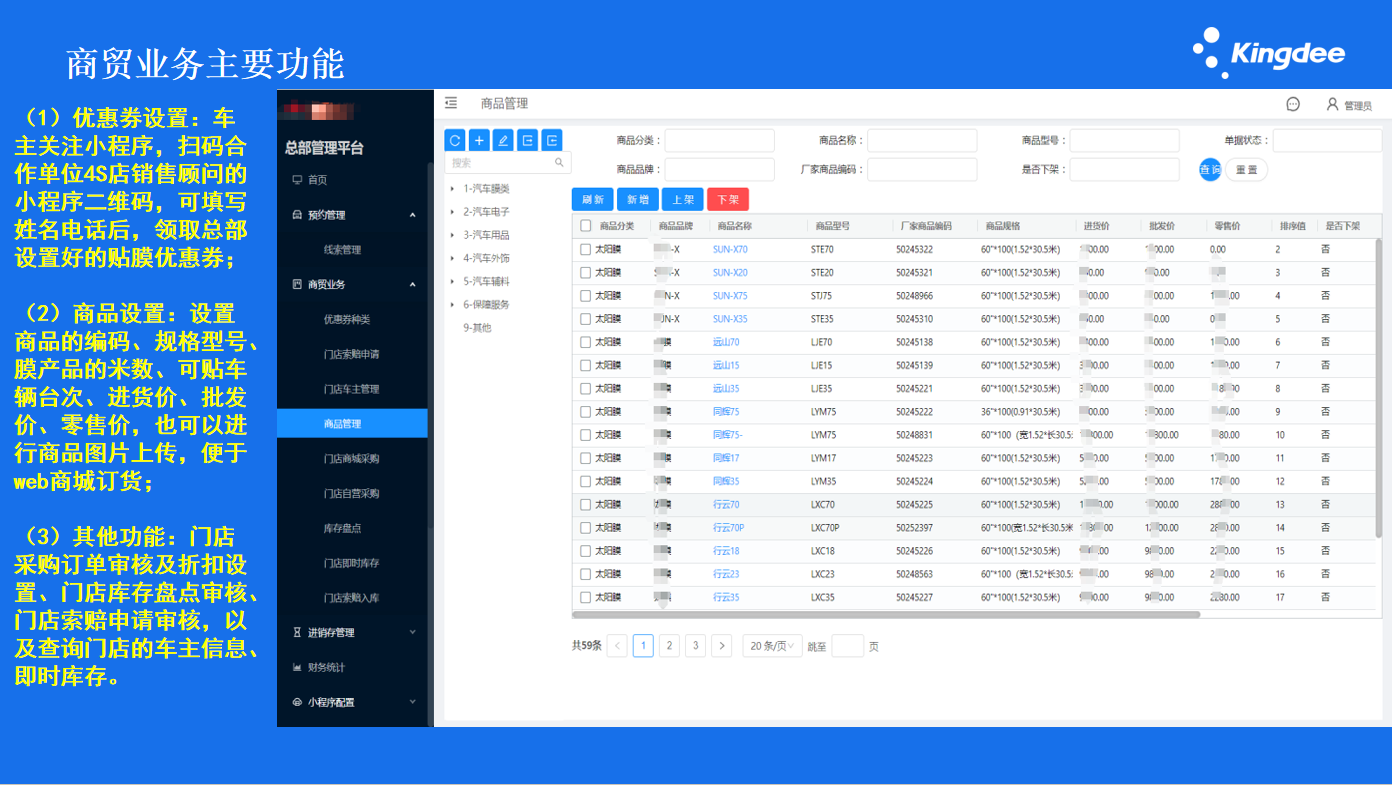This screenshot has width=1392, height=785.
Task: Click the 商品名称 filter input field
Action: 922,141
